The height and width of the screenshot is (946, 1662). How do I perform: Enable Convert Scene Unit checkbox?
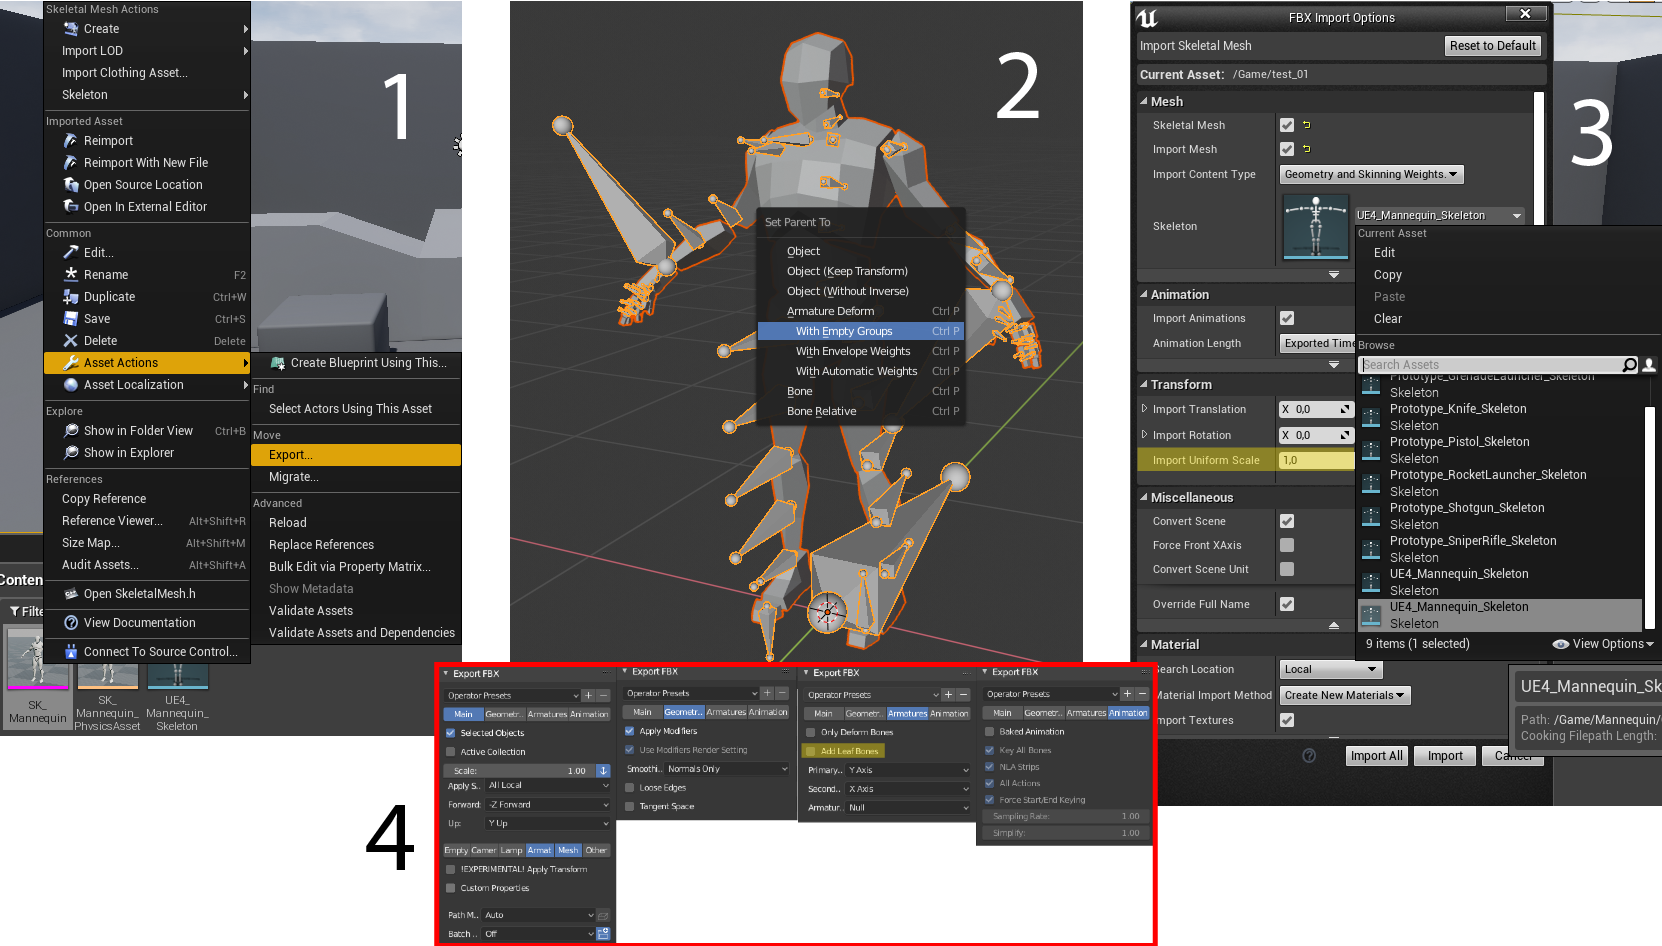pos(1287,569)
